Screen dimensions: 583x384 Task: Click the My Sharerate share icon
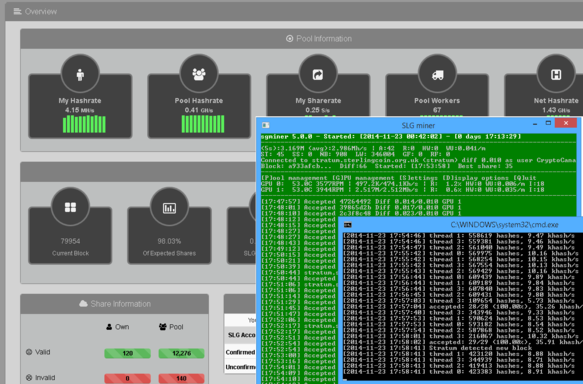[318, 75]
